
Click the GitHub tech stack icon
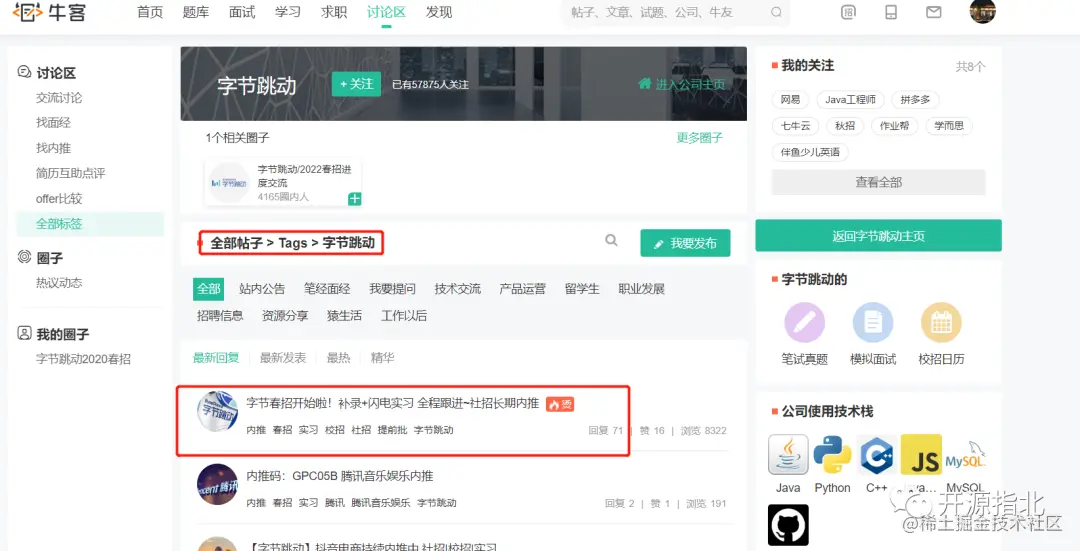pyautogui.click(x=788, y=525)
